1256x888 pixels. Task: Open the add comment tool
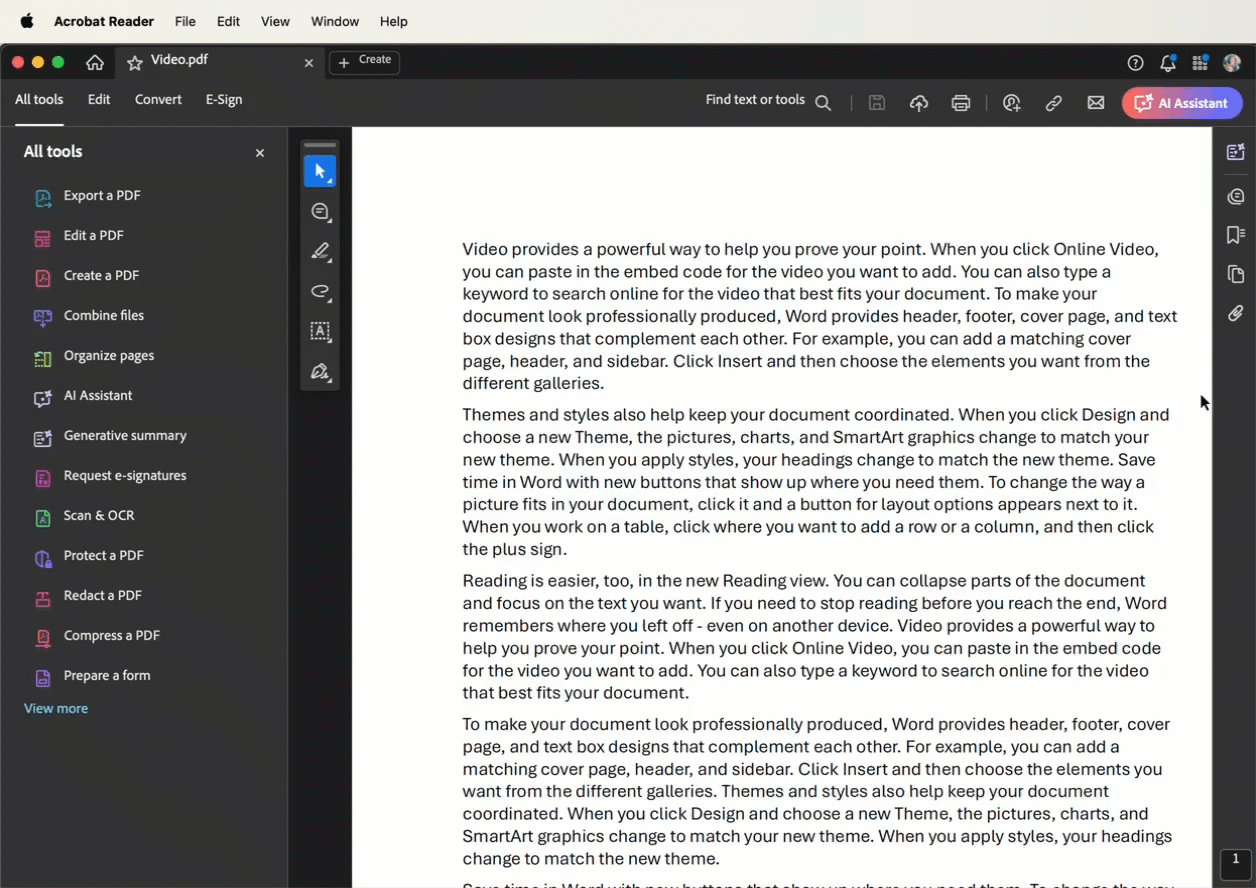[320, 212]
